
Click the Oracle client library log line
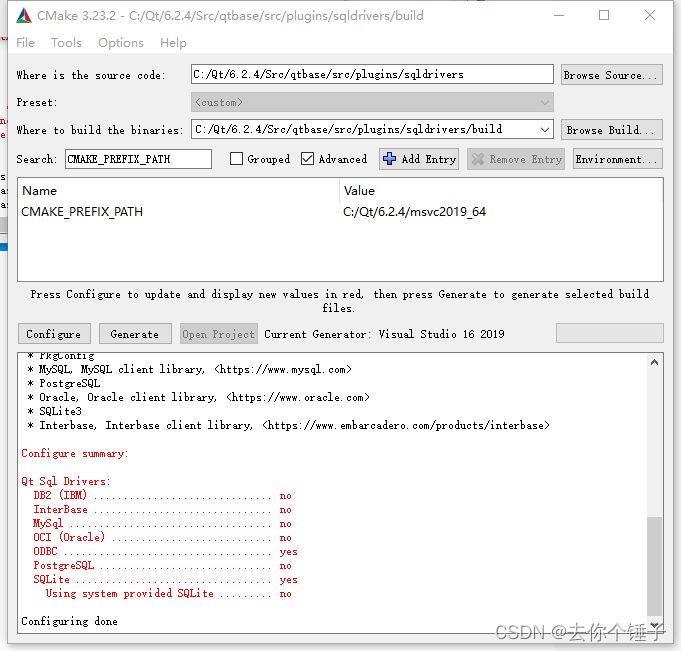coord(198,397)
